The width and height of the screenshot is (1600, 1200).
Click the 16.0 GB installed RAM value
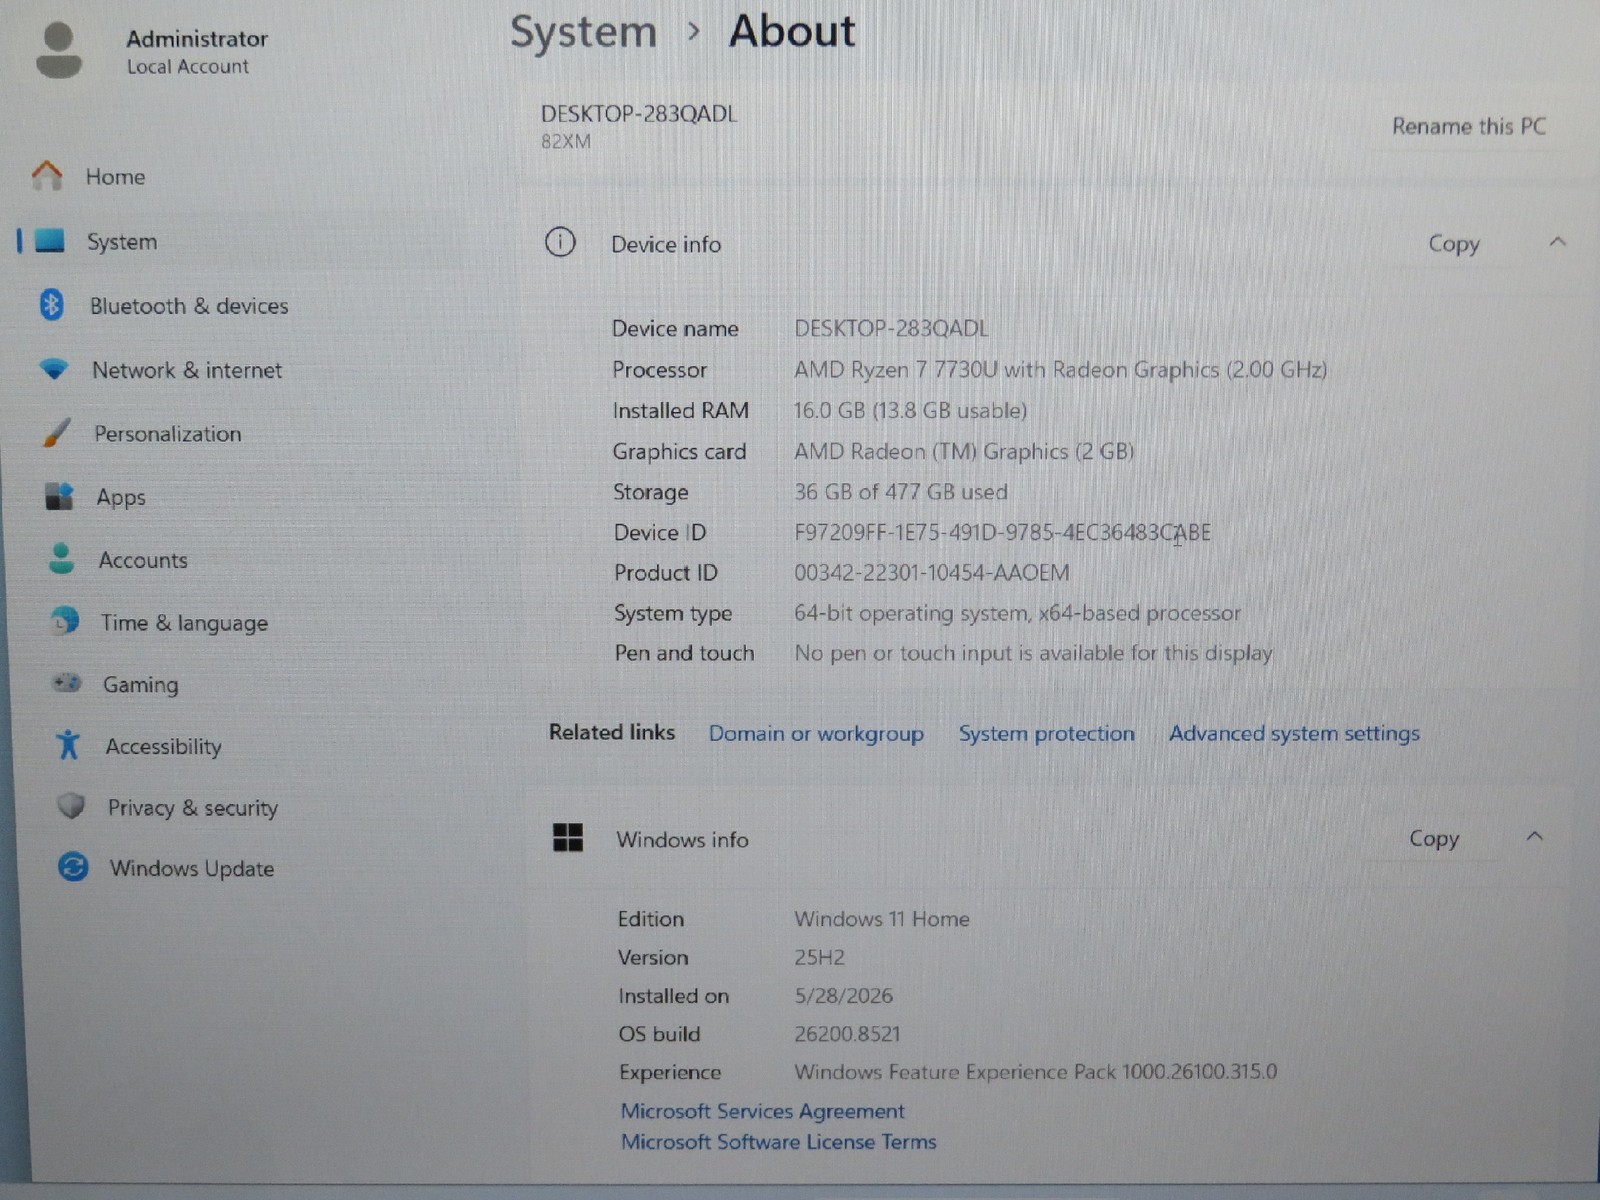point(910,411)
